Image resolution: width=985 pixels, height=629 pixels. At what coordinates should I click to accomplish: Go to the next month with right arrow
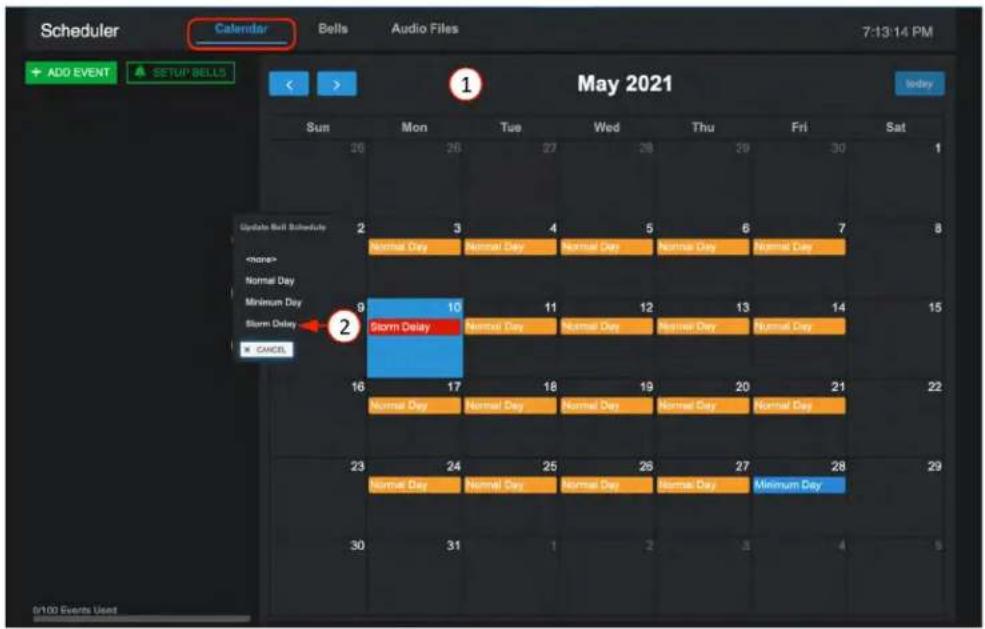[x=337, y=84]
